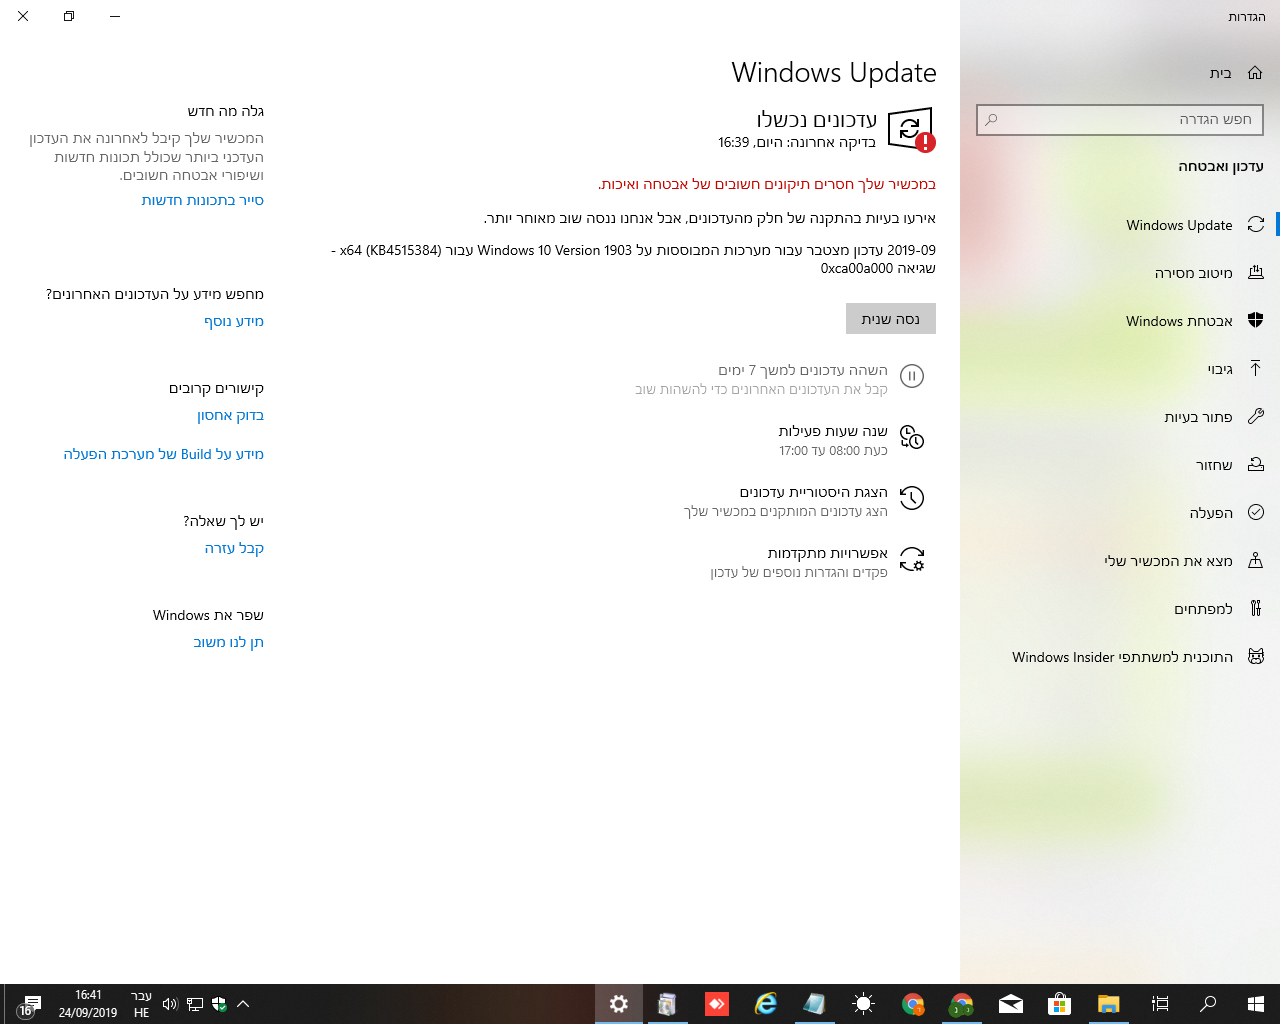Open the network tray icon
1280x1024 pixels.
point(195,1004)
